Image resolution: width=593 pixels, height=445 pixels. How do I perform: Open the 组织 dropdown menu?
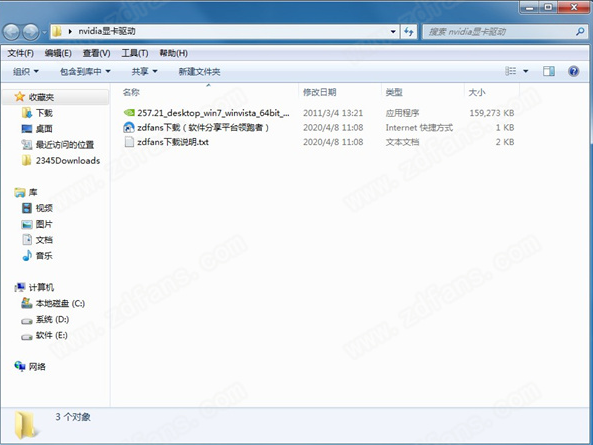pyautogui.click(x=26, y=71)
